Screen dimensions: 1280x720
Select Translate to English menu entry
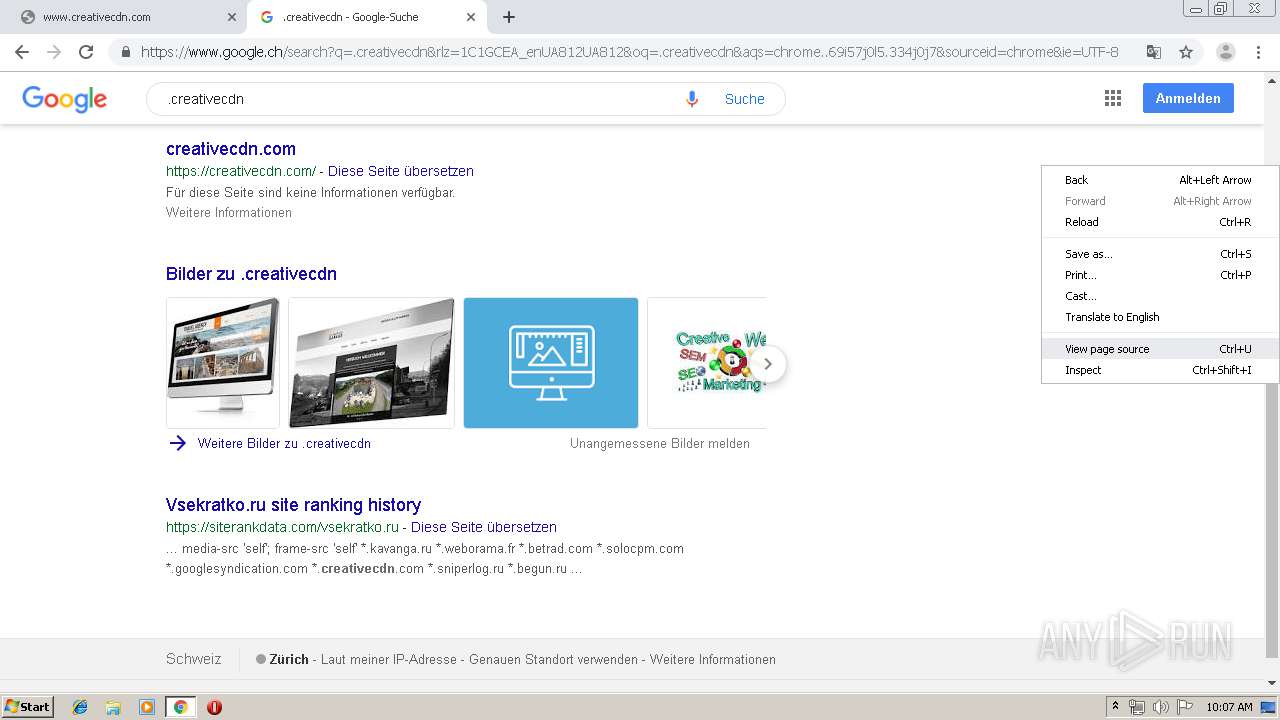tap(1160, 317)
